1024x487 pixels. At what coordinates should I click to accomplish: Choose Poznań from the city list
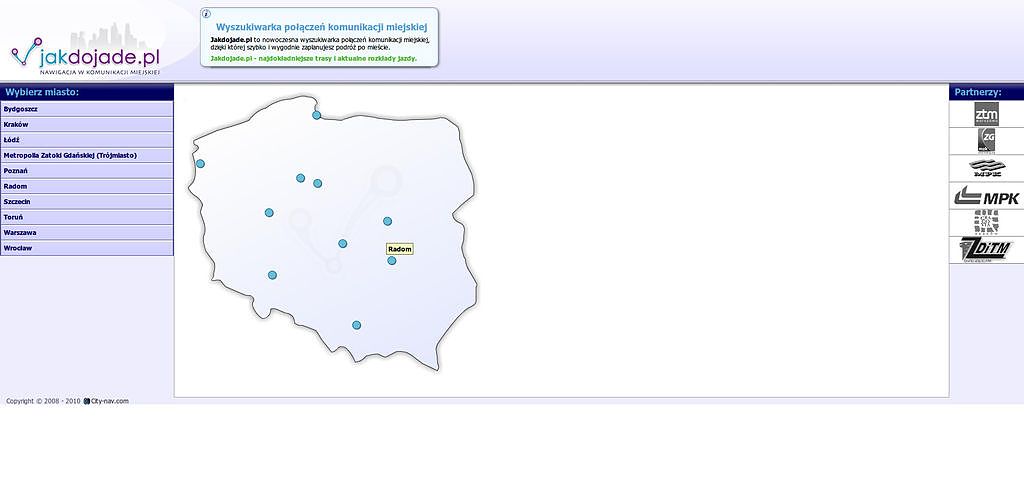coord(87,171)
